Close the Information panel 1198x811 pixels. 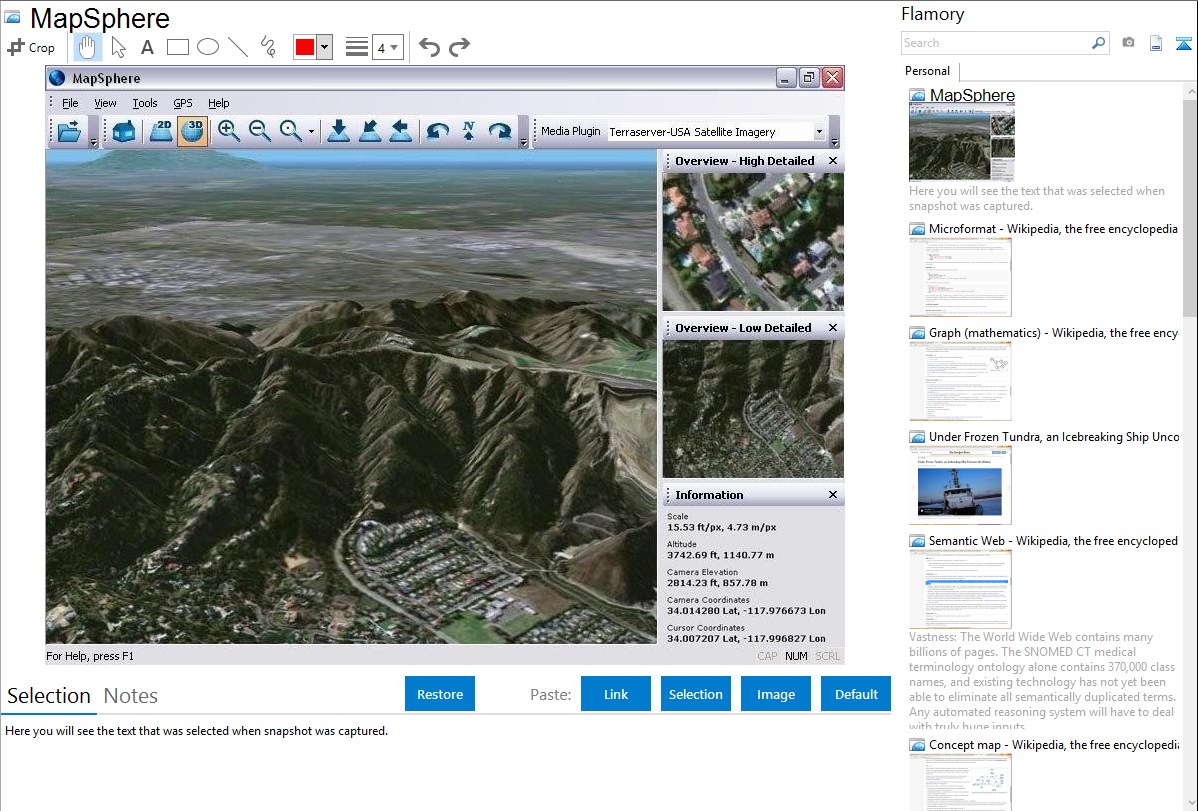pos(833,495)
